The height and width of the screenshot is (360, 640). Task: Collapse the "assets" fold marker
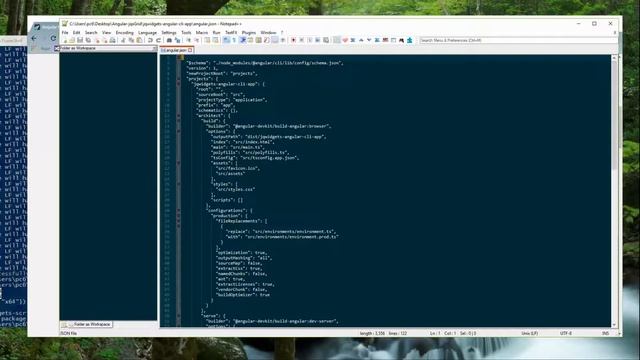[178, 163]
